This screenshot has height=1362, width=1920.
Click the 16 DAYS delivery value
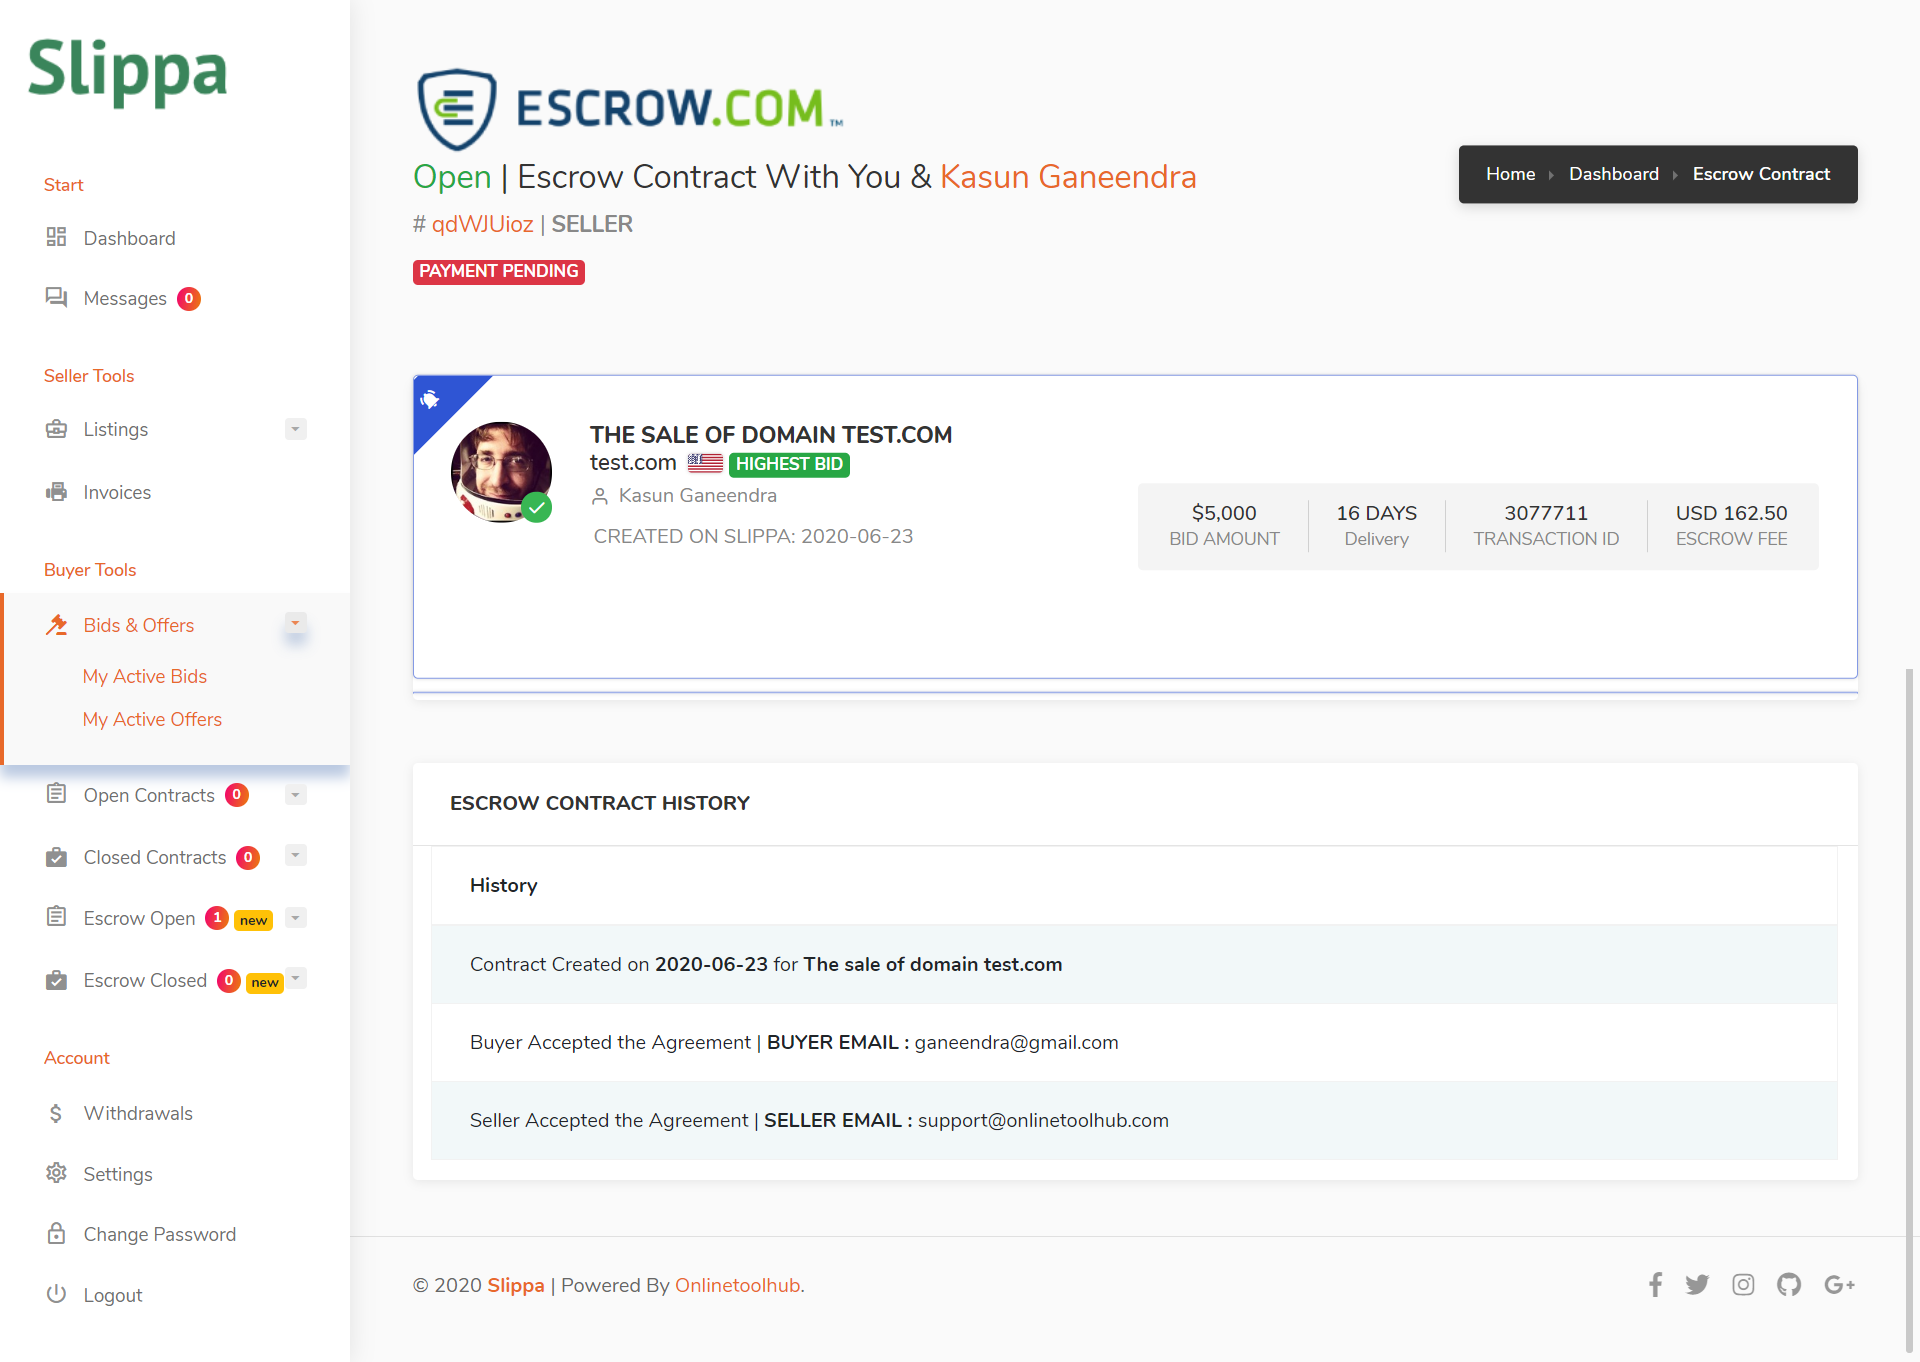coord(1377,513)
